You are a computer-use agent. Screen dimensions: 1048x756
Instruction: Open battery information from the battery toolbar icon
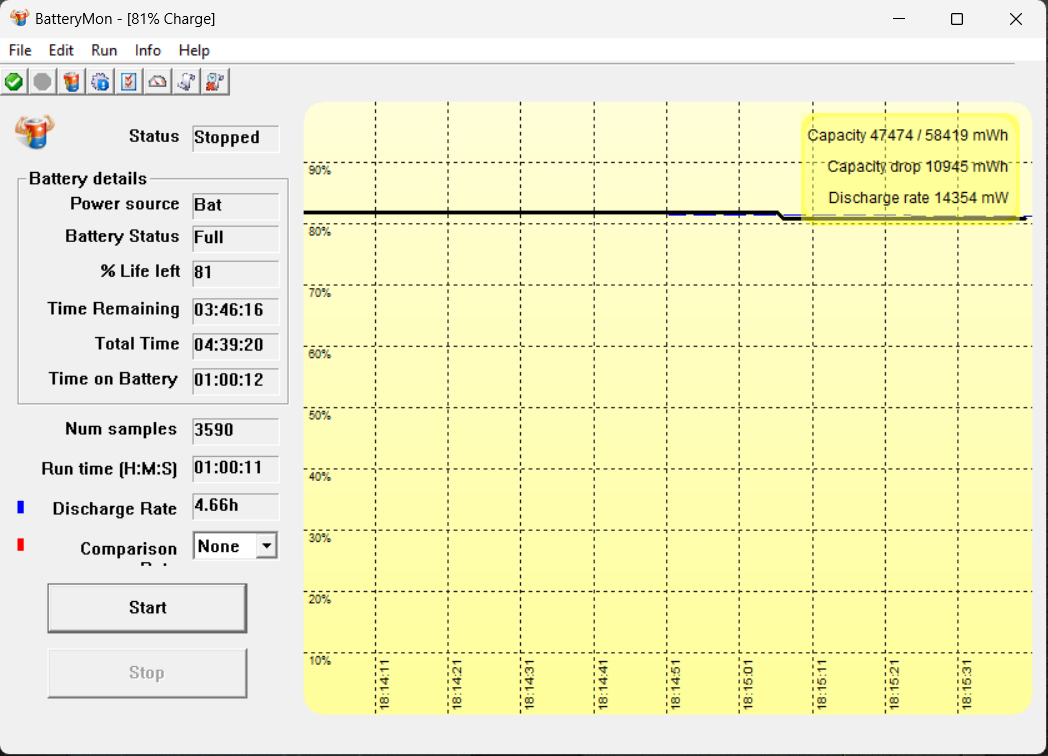click(71, 82)
